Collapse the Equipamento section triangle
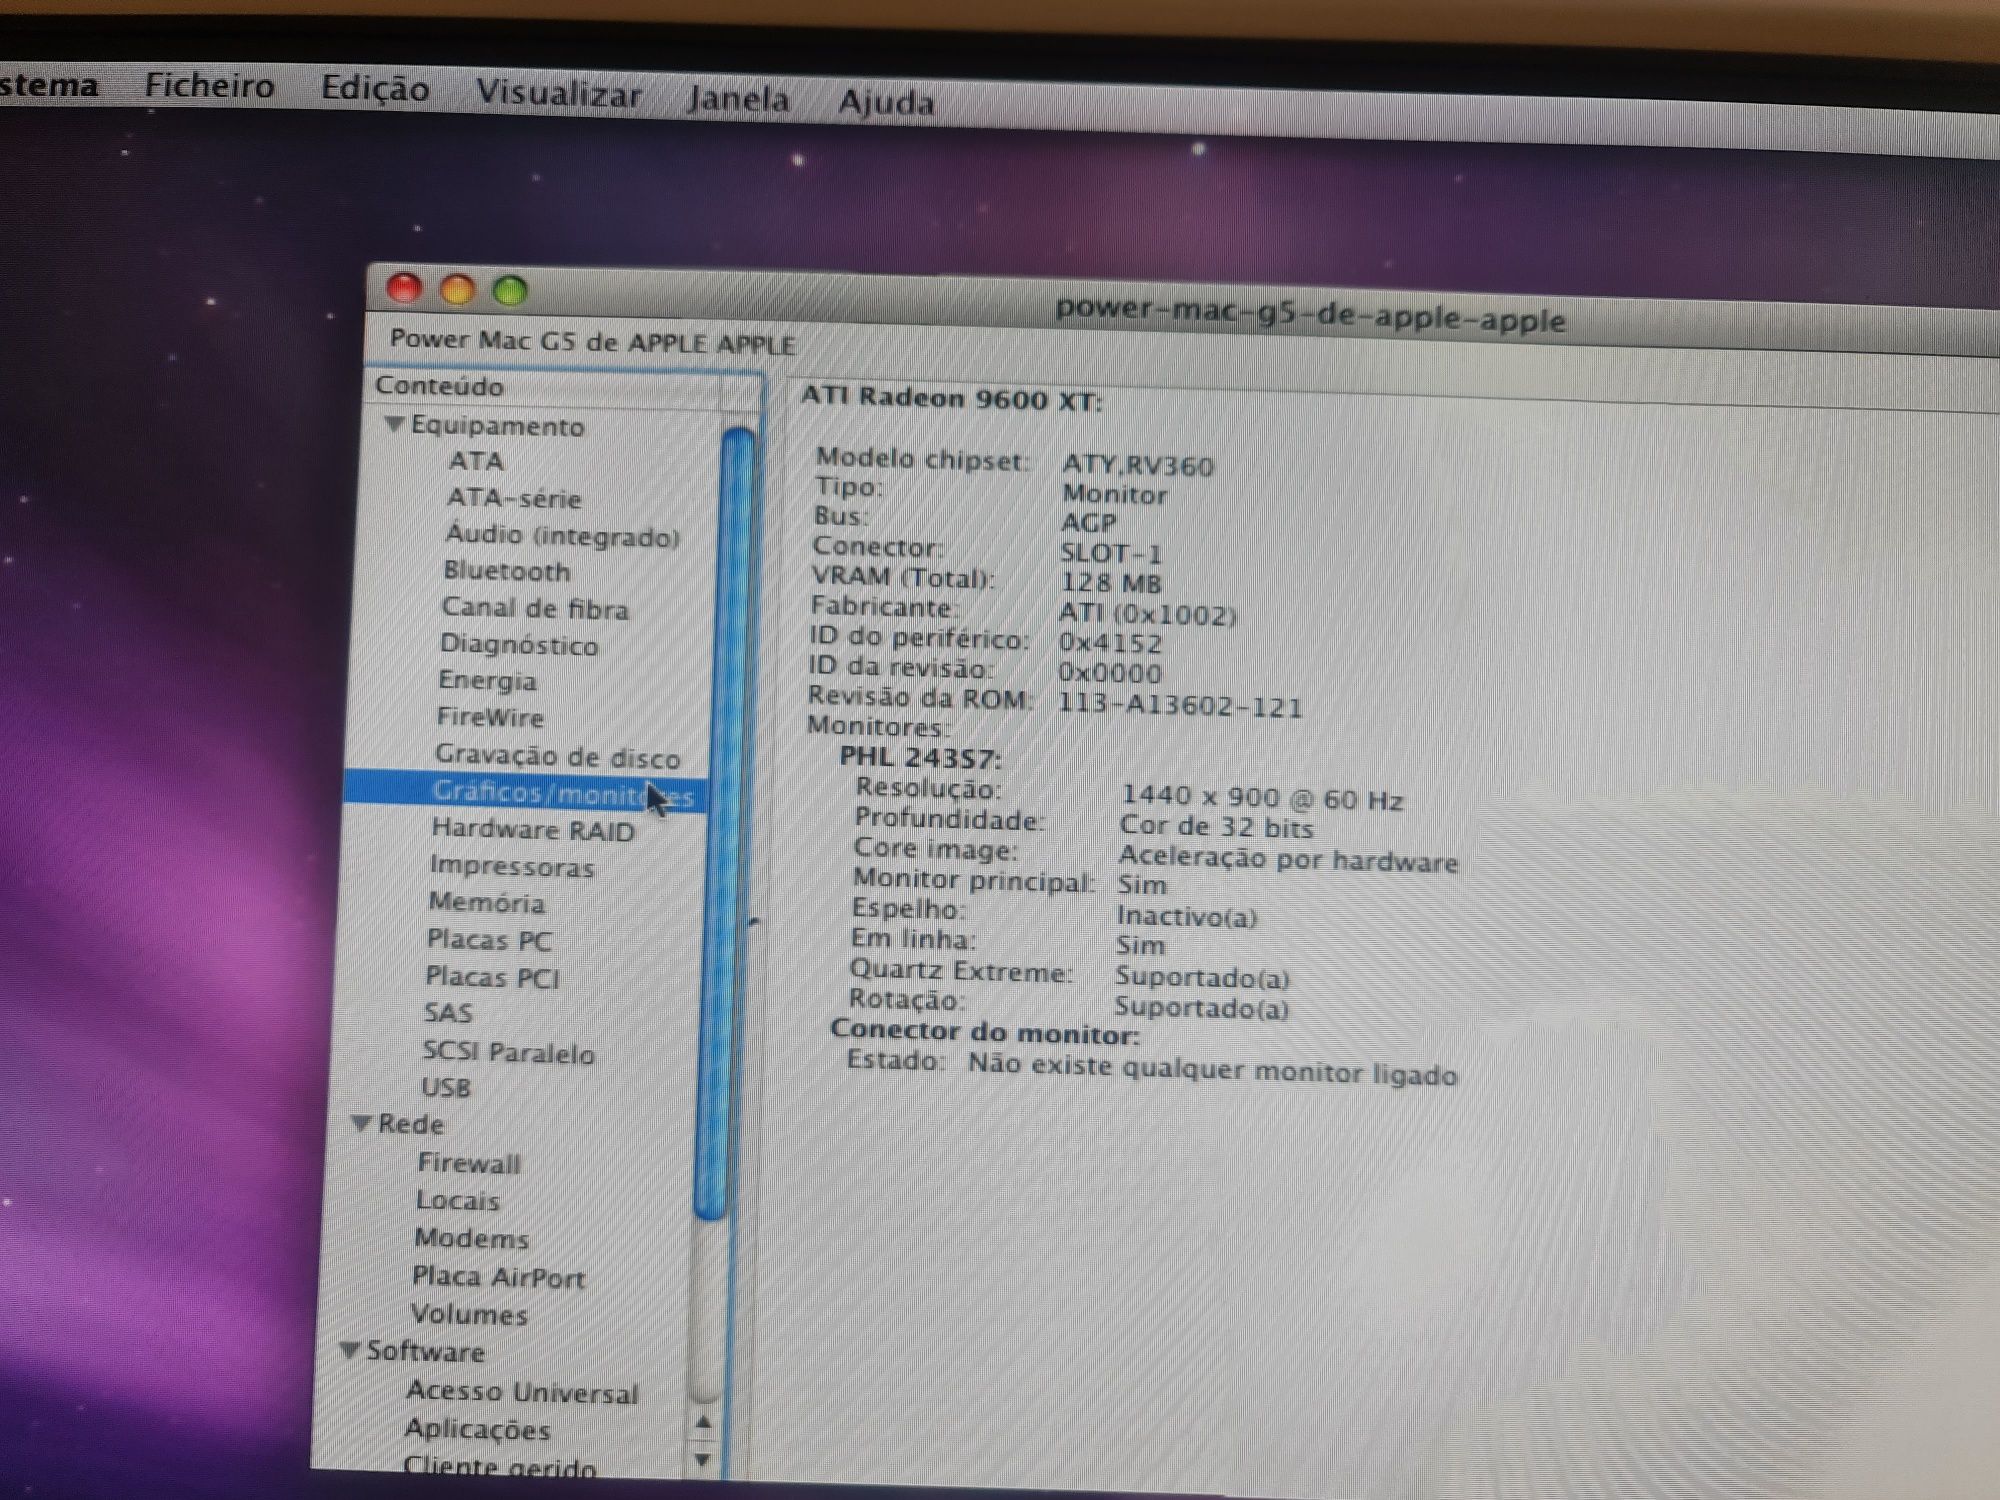This screenshot has height=1500, width=2000. click(x=394, y=424)
